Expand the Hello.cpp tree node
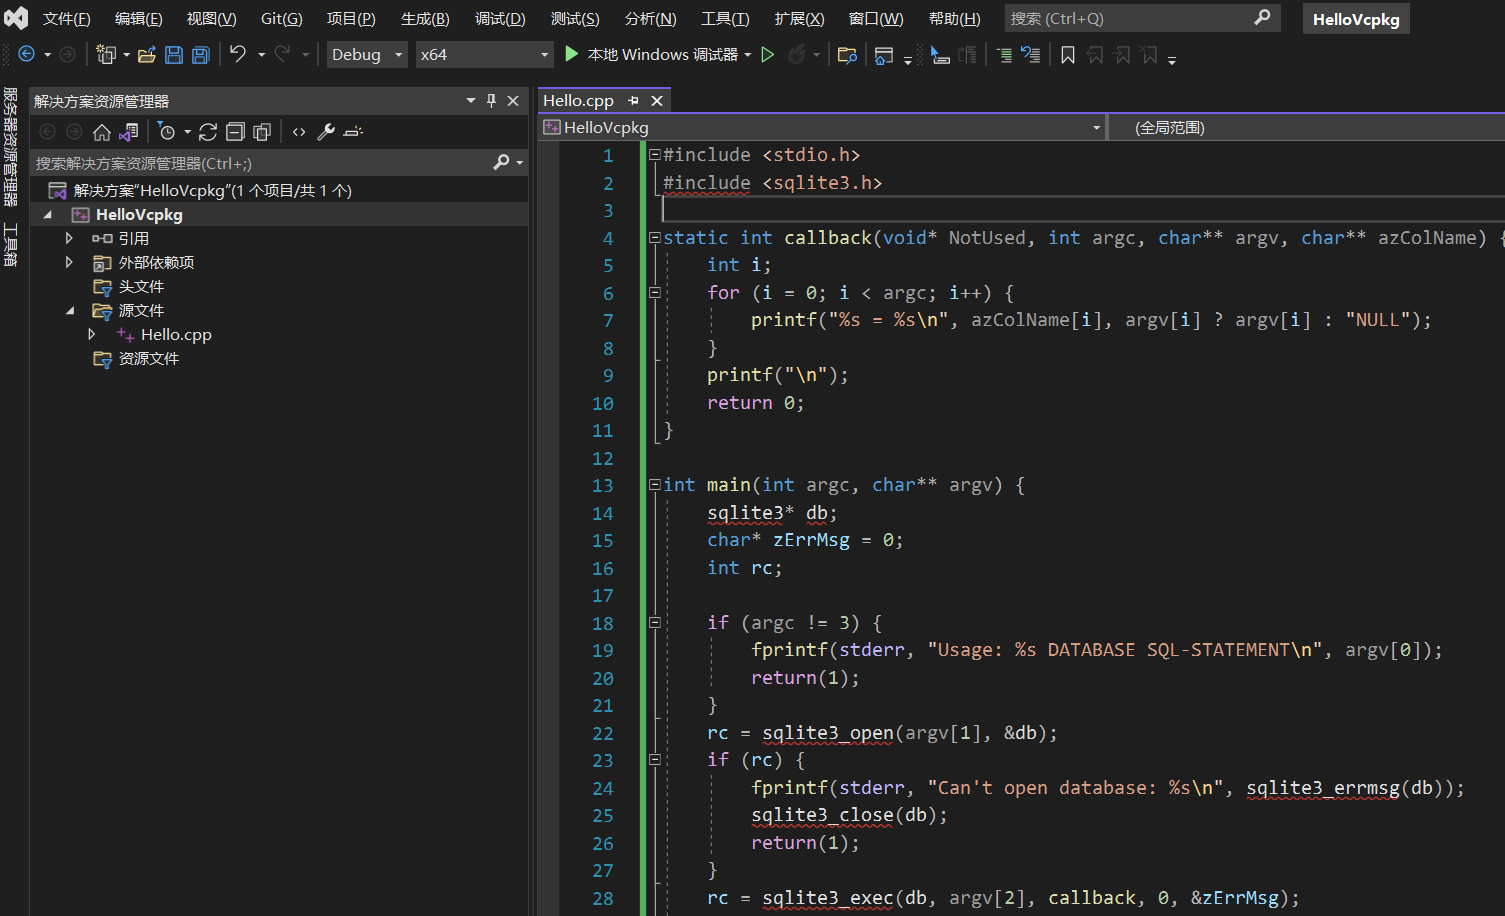Viewport: 1505px width, 916px height. [x=92, y=334]
